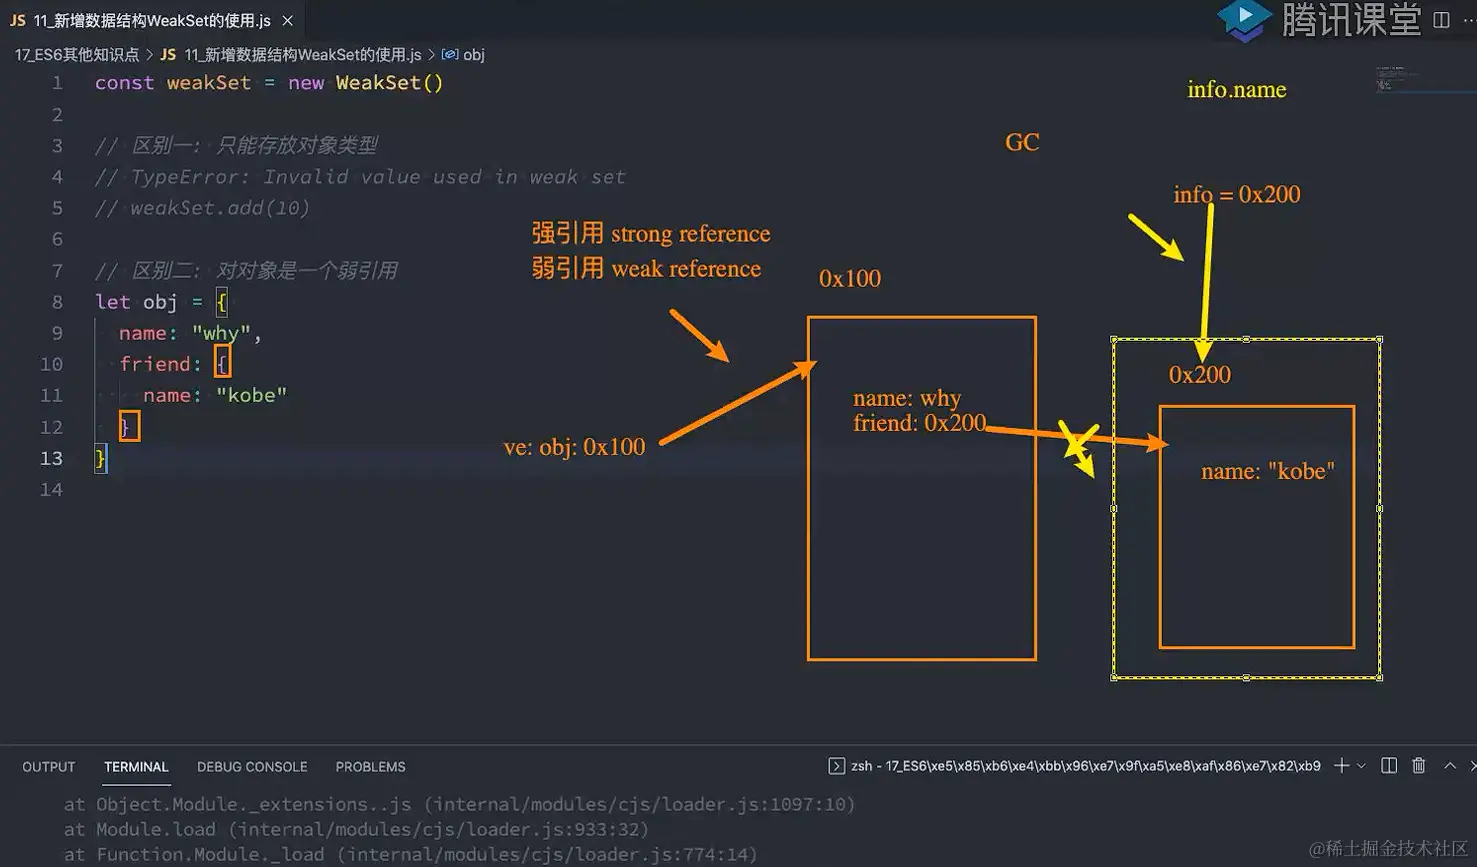1477x867 pixels.
Task: Click line number 13 in the gutter
Action: coord(51,458)
